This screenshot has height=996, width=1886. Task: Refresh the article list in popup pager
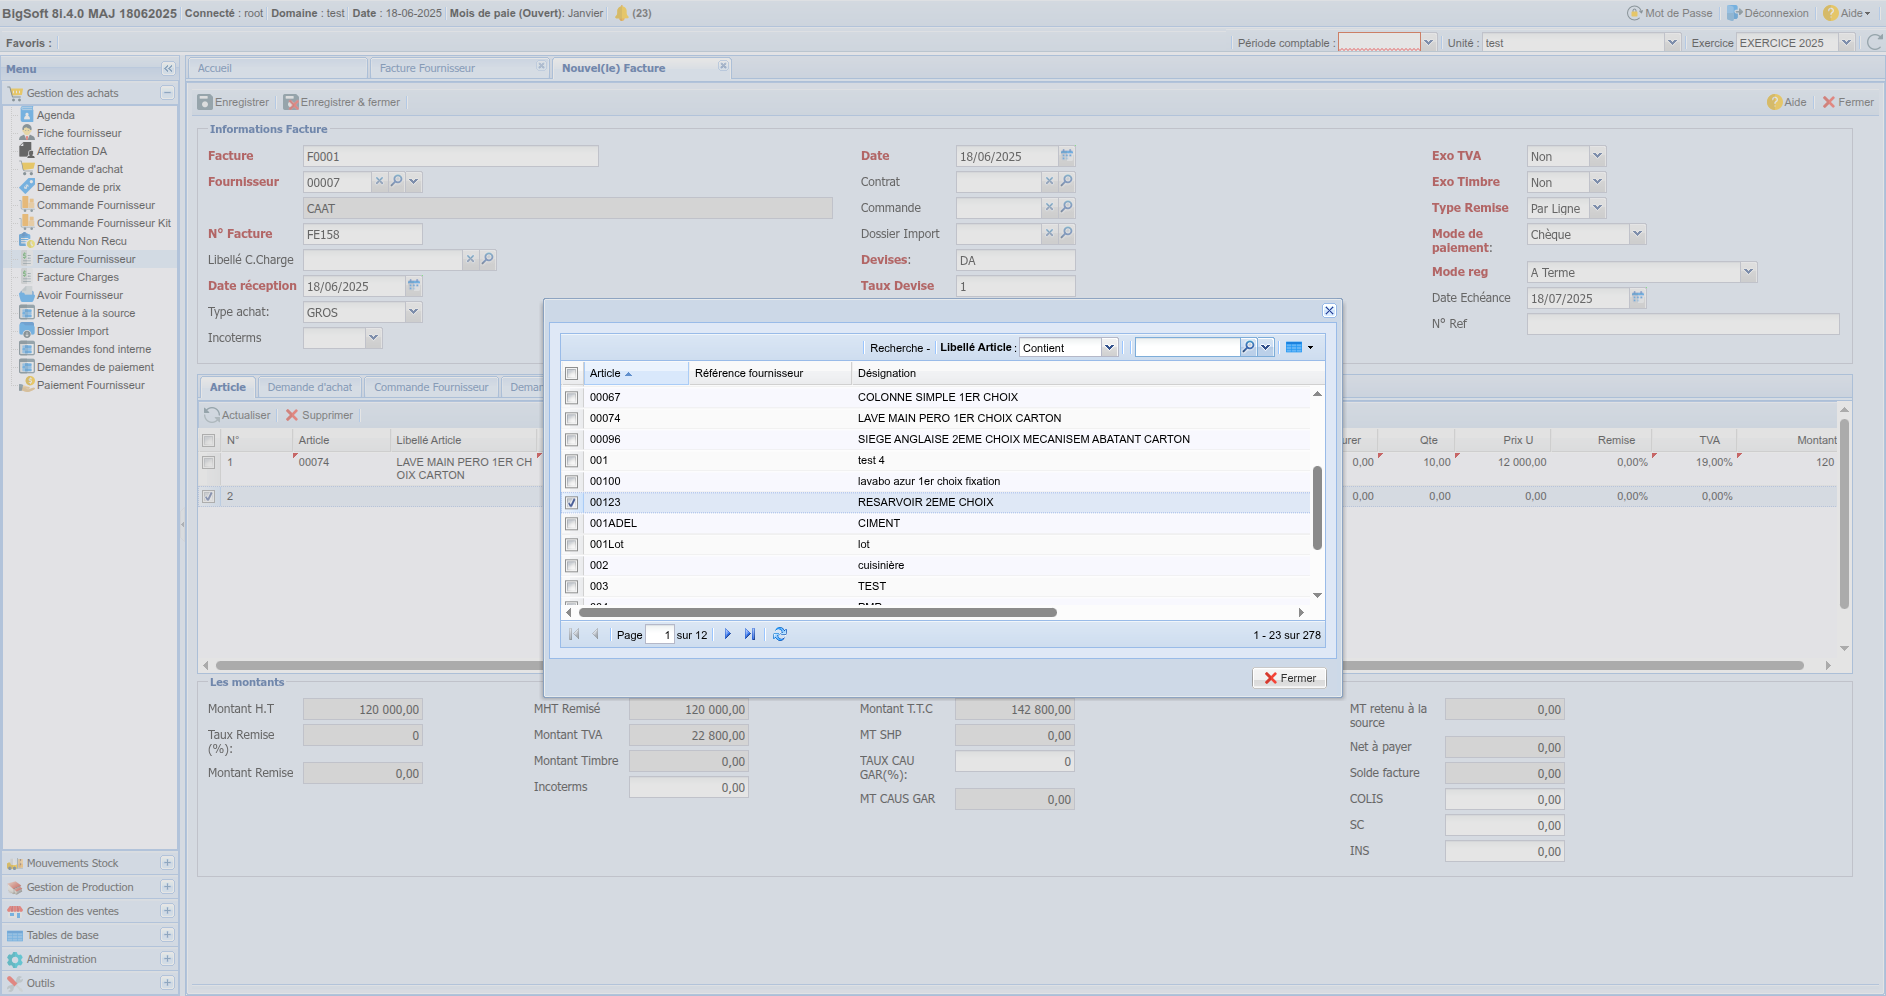tap(780, 634)
